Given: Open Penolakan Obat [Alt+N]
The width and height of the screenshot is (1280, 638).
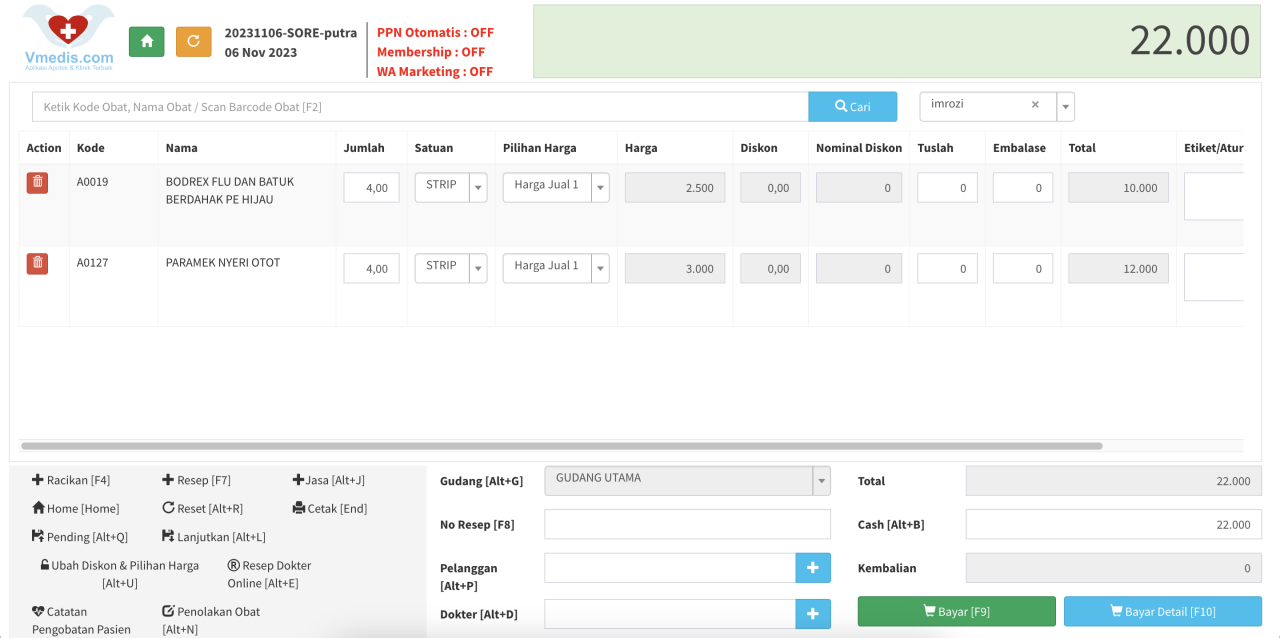Looking at the screenshot, I should click(211, 620).
